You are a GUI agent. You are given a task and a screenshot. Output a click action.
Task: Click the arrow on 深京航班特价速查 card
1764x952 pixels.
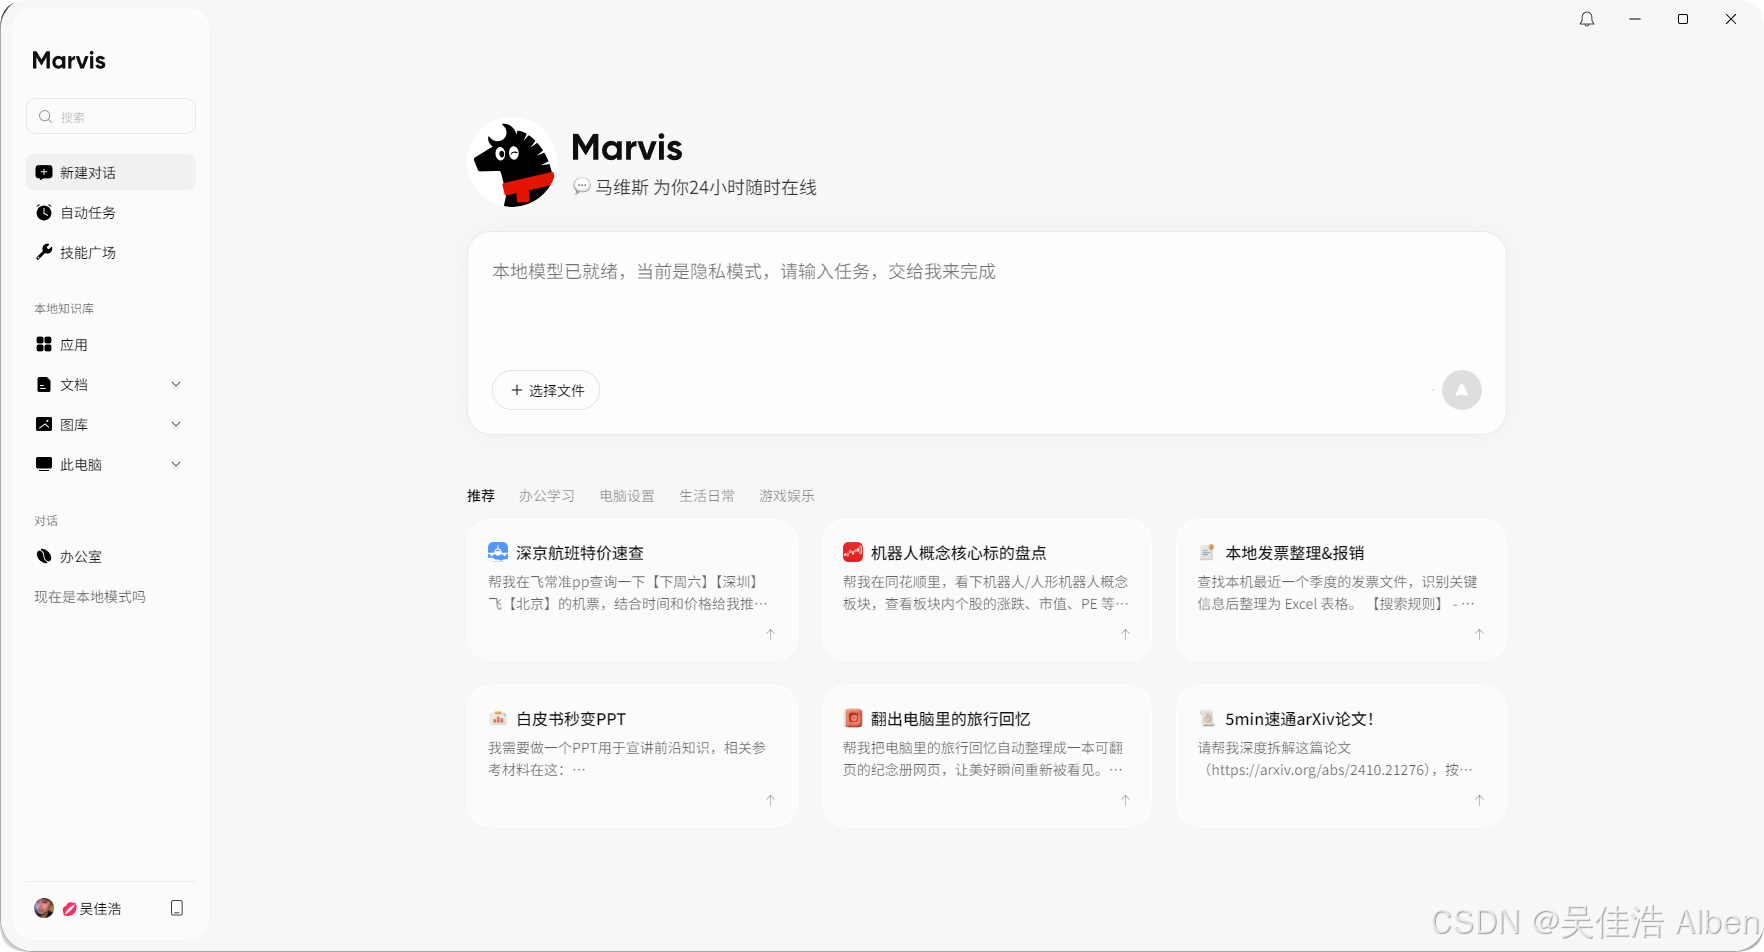point(771,634)
